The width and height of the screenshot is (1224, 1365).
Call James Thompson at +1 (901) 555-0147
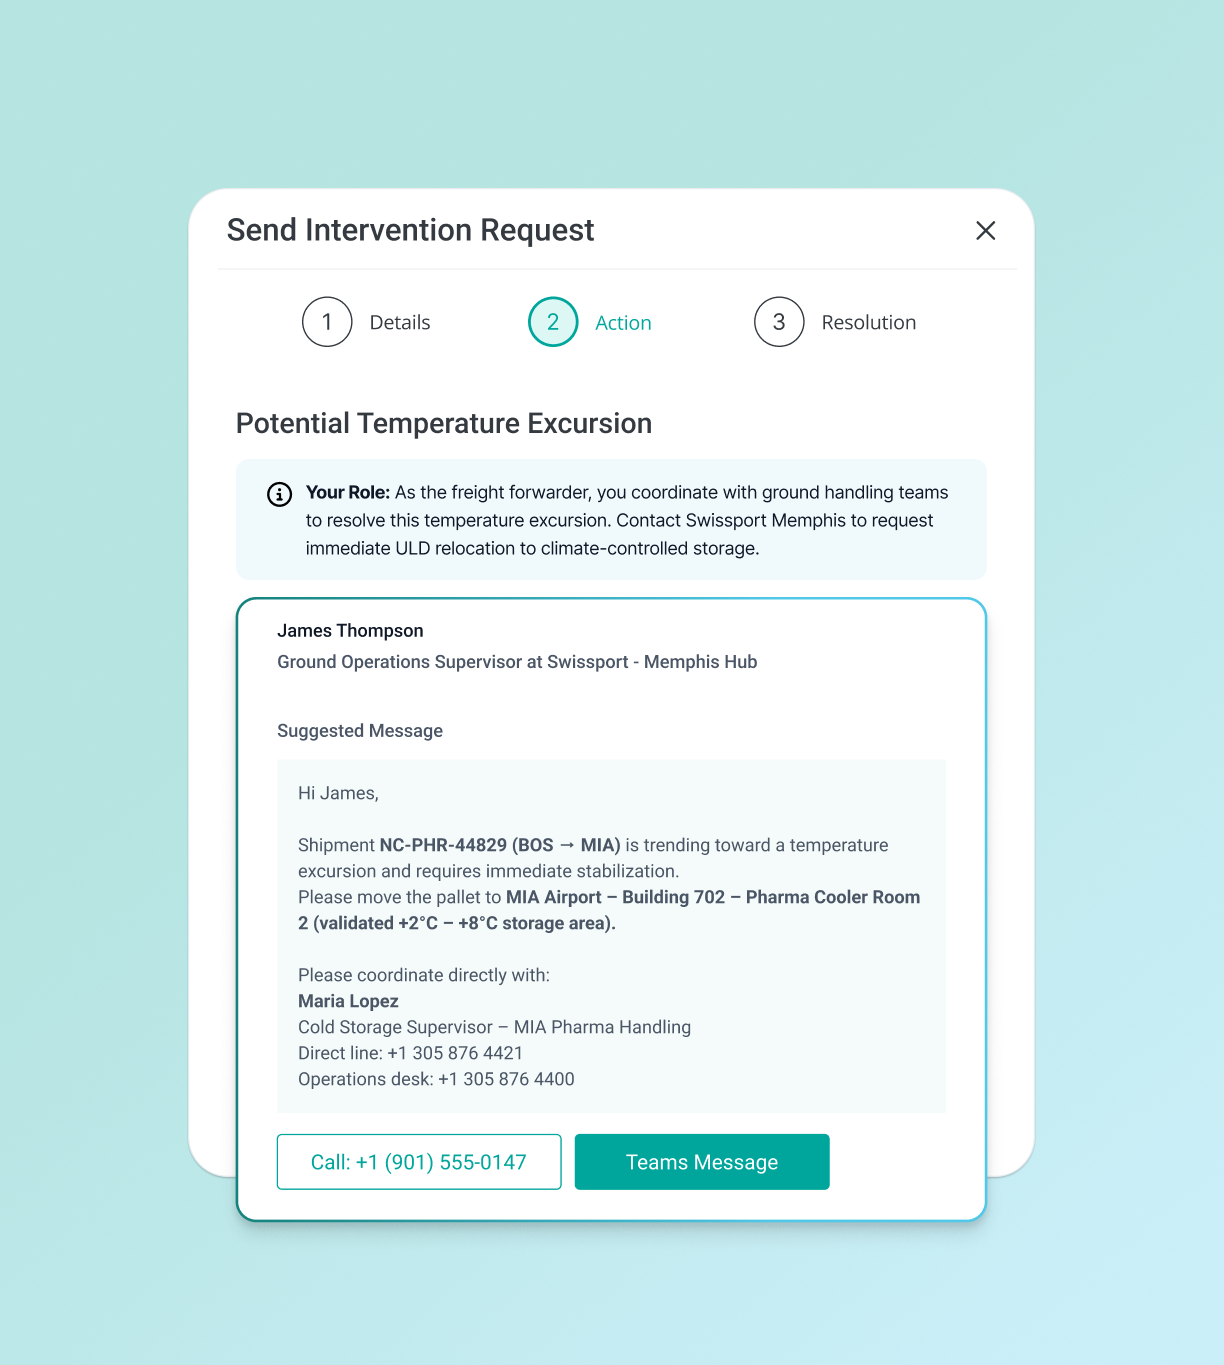pyautogui.click(x=419, y=1162)
